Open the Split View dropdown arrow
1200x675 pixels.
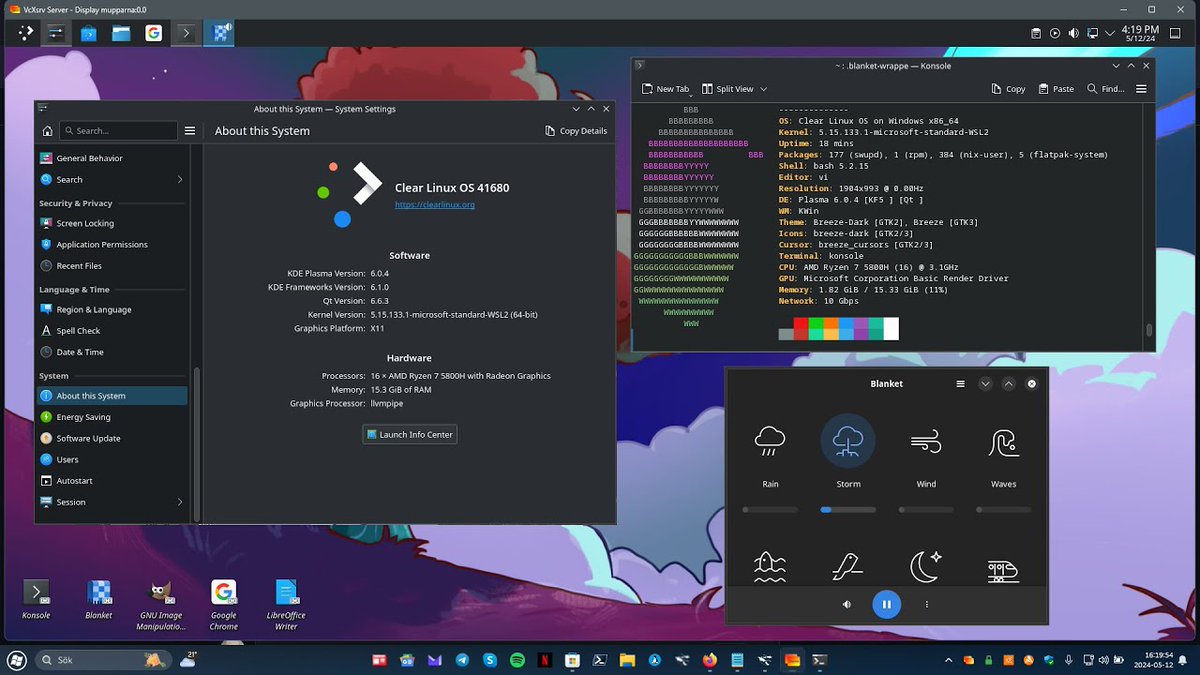pyautogui.click(x=764, y=89)
